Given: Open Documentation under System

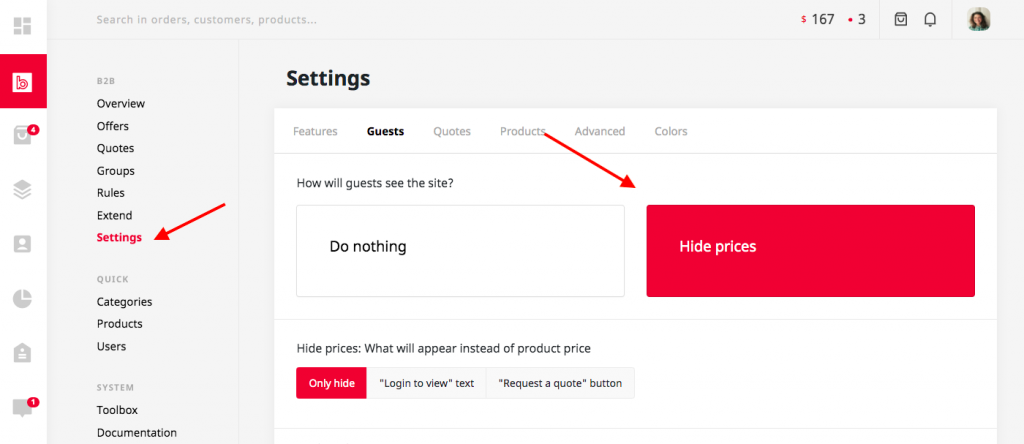Looking at the screenshot, I should [136, 432].
